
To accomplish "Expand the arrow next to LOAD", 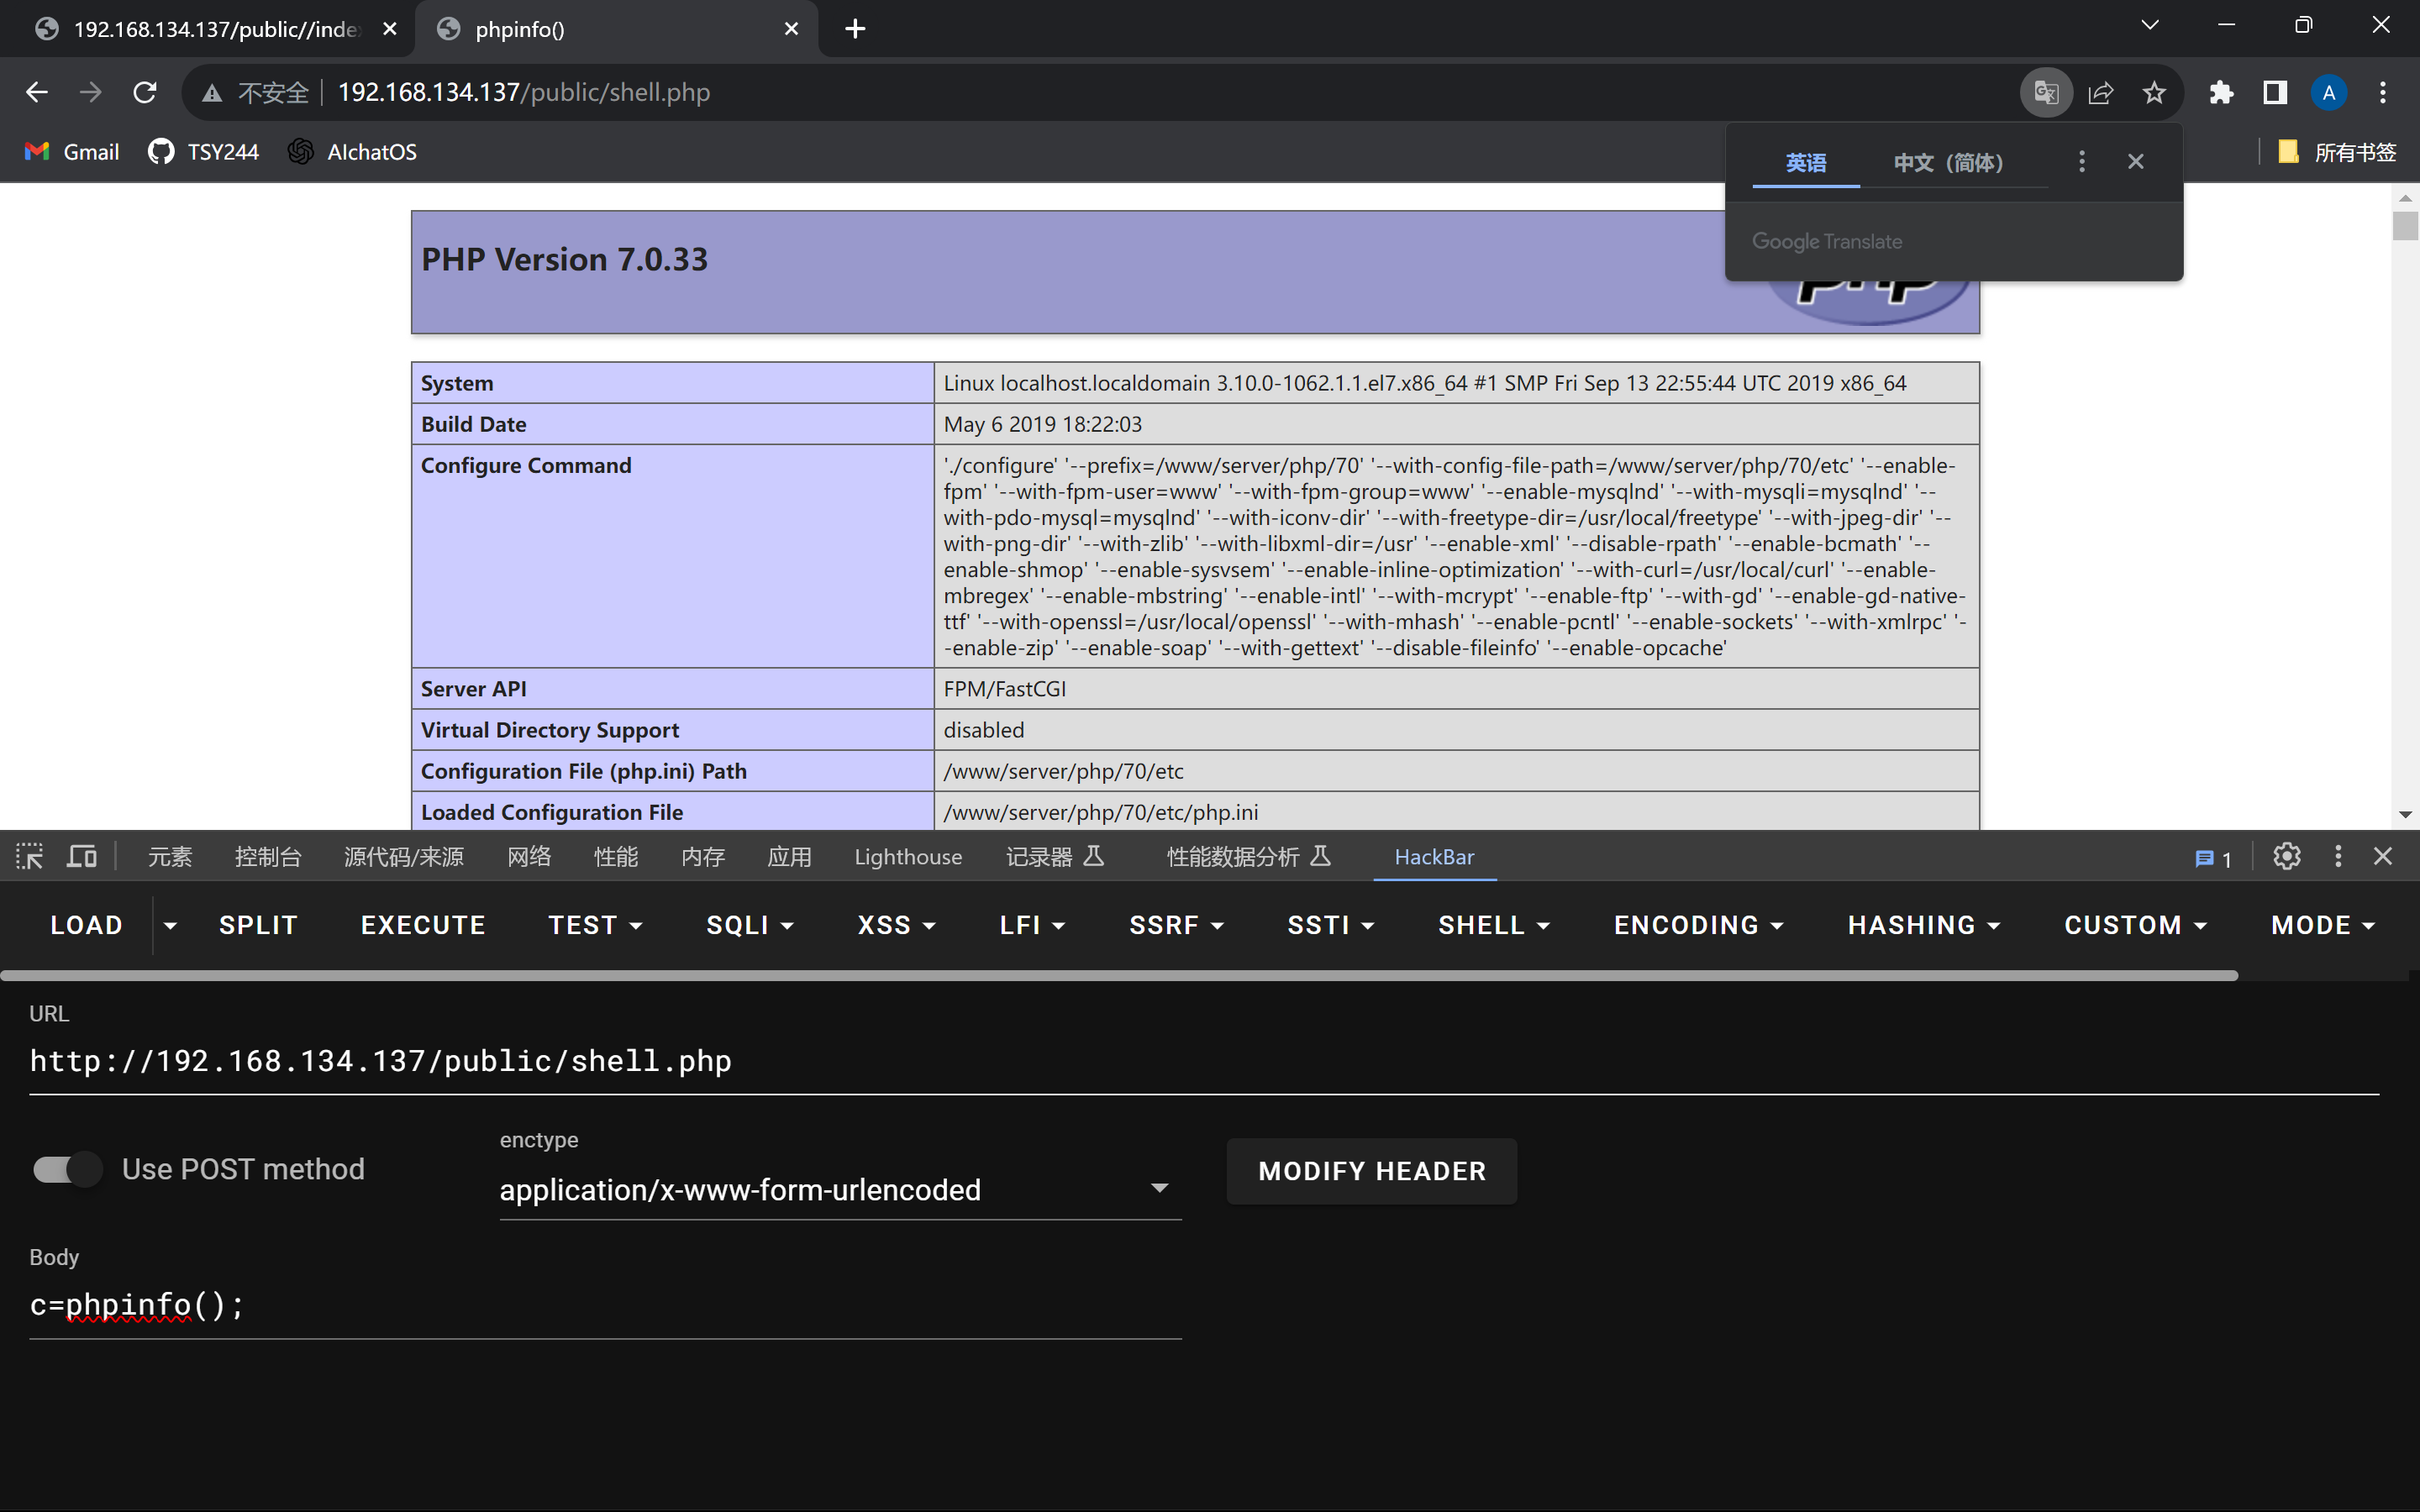I will tap(170, 925).
